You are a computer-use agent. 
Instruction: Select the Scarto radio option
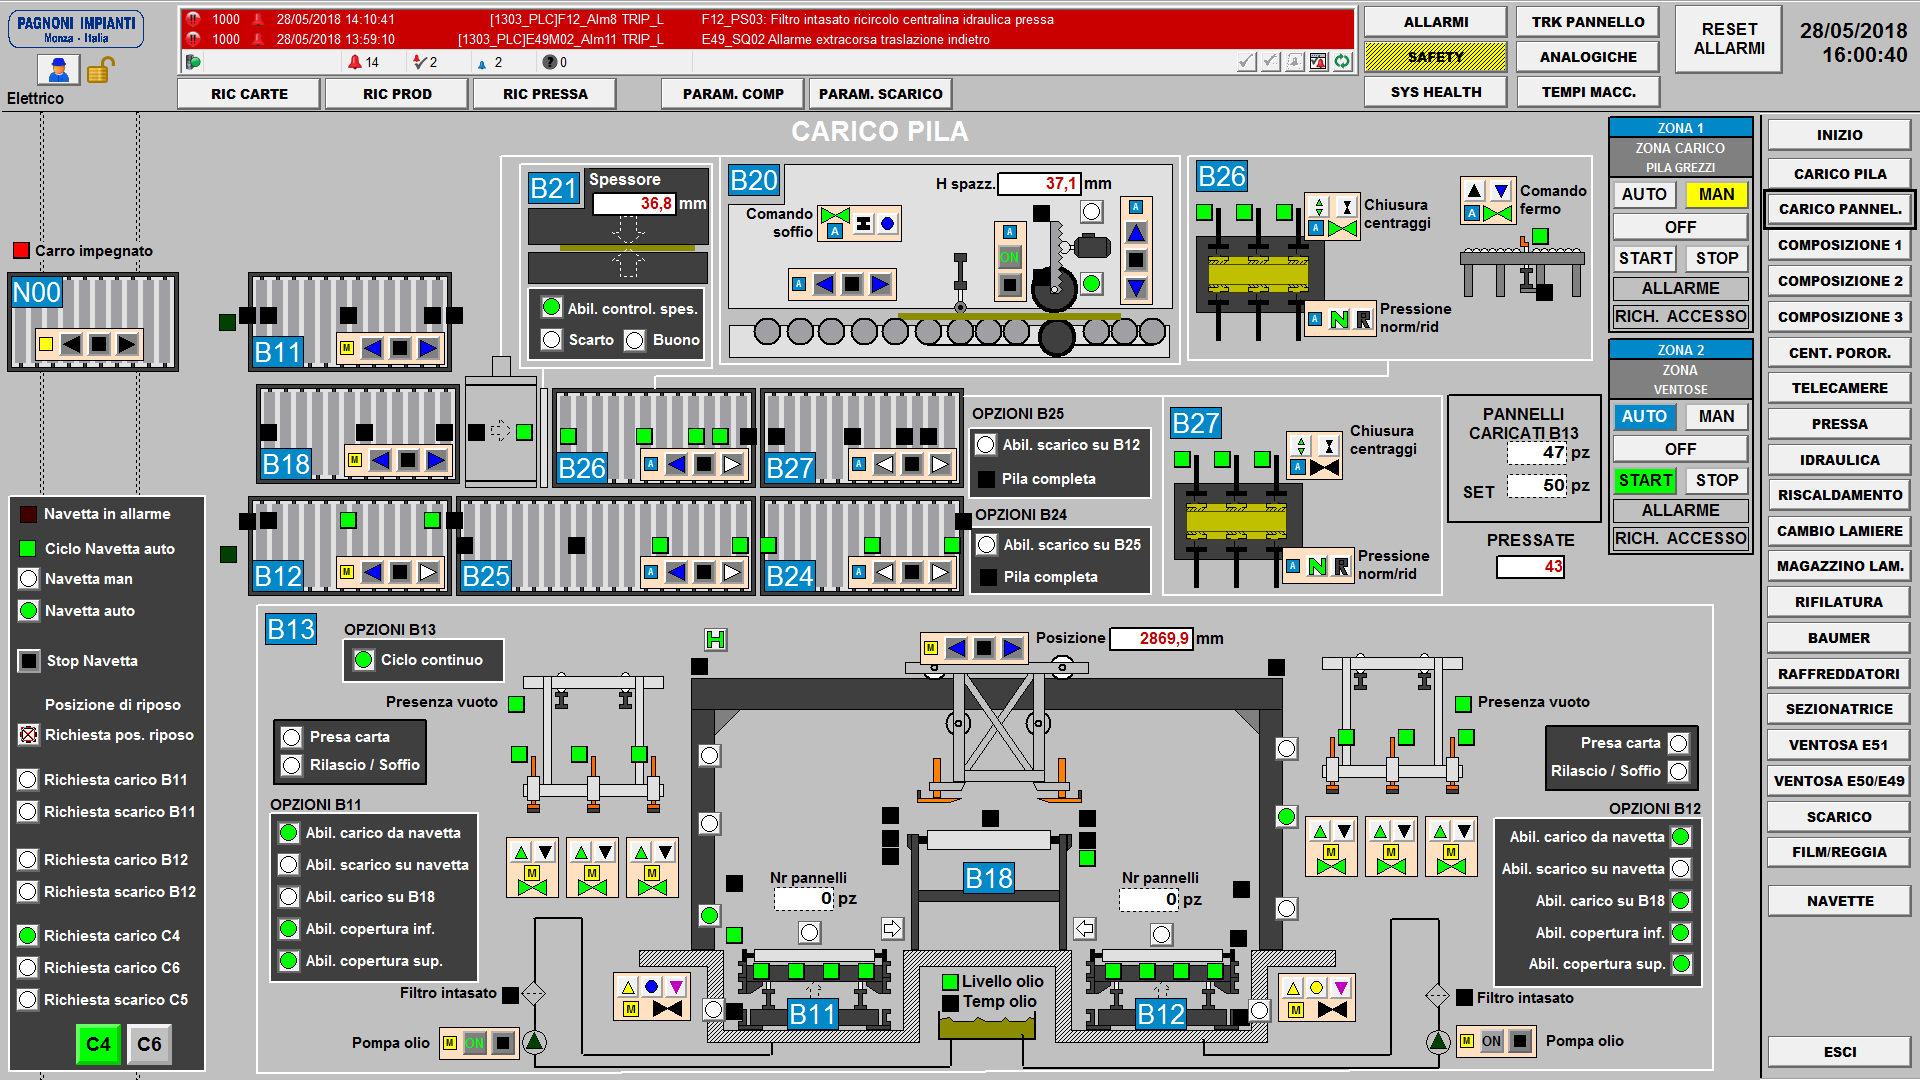(551, 340)
